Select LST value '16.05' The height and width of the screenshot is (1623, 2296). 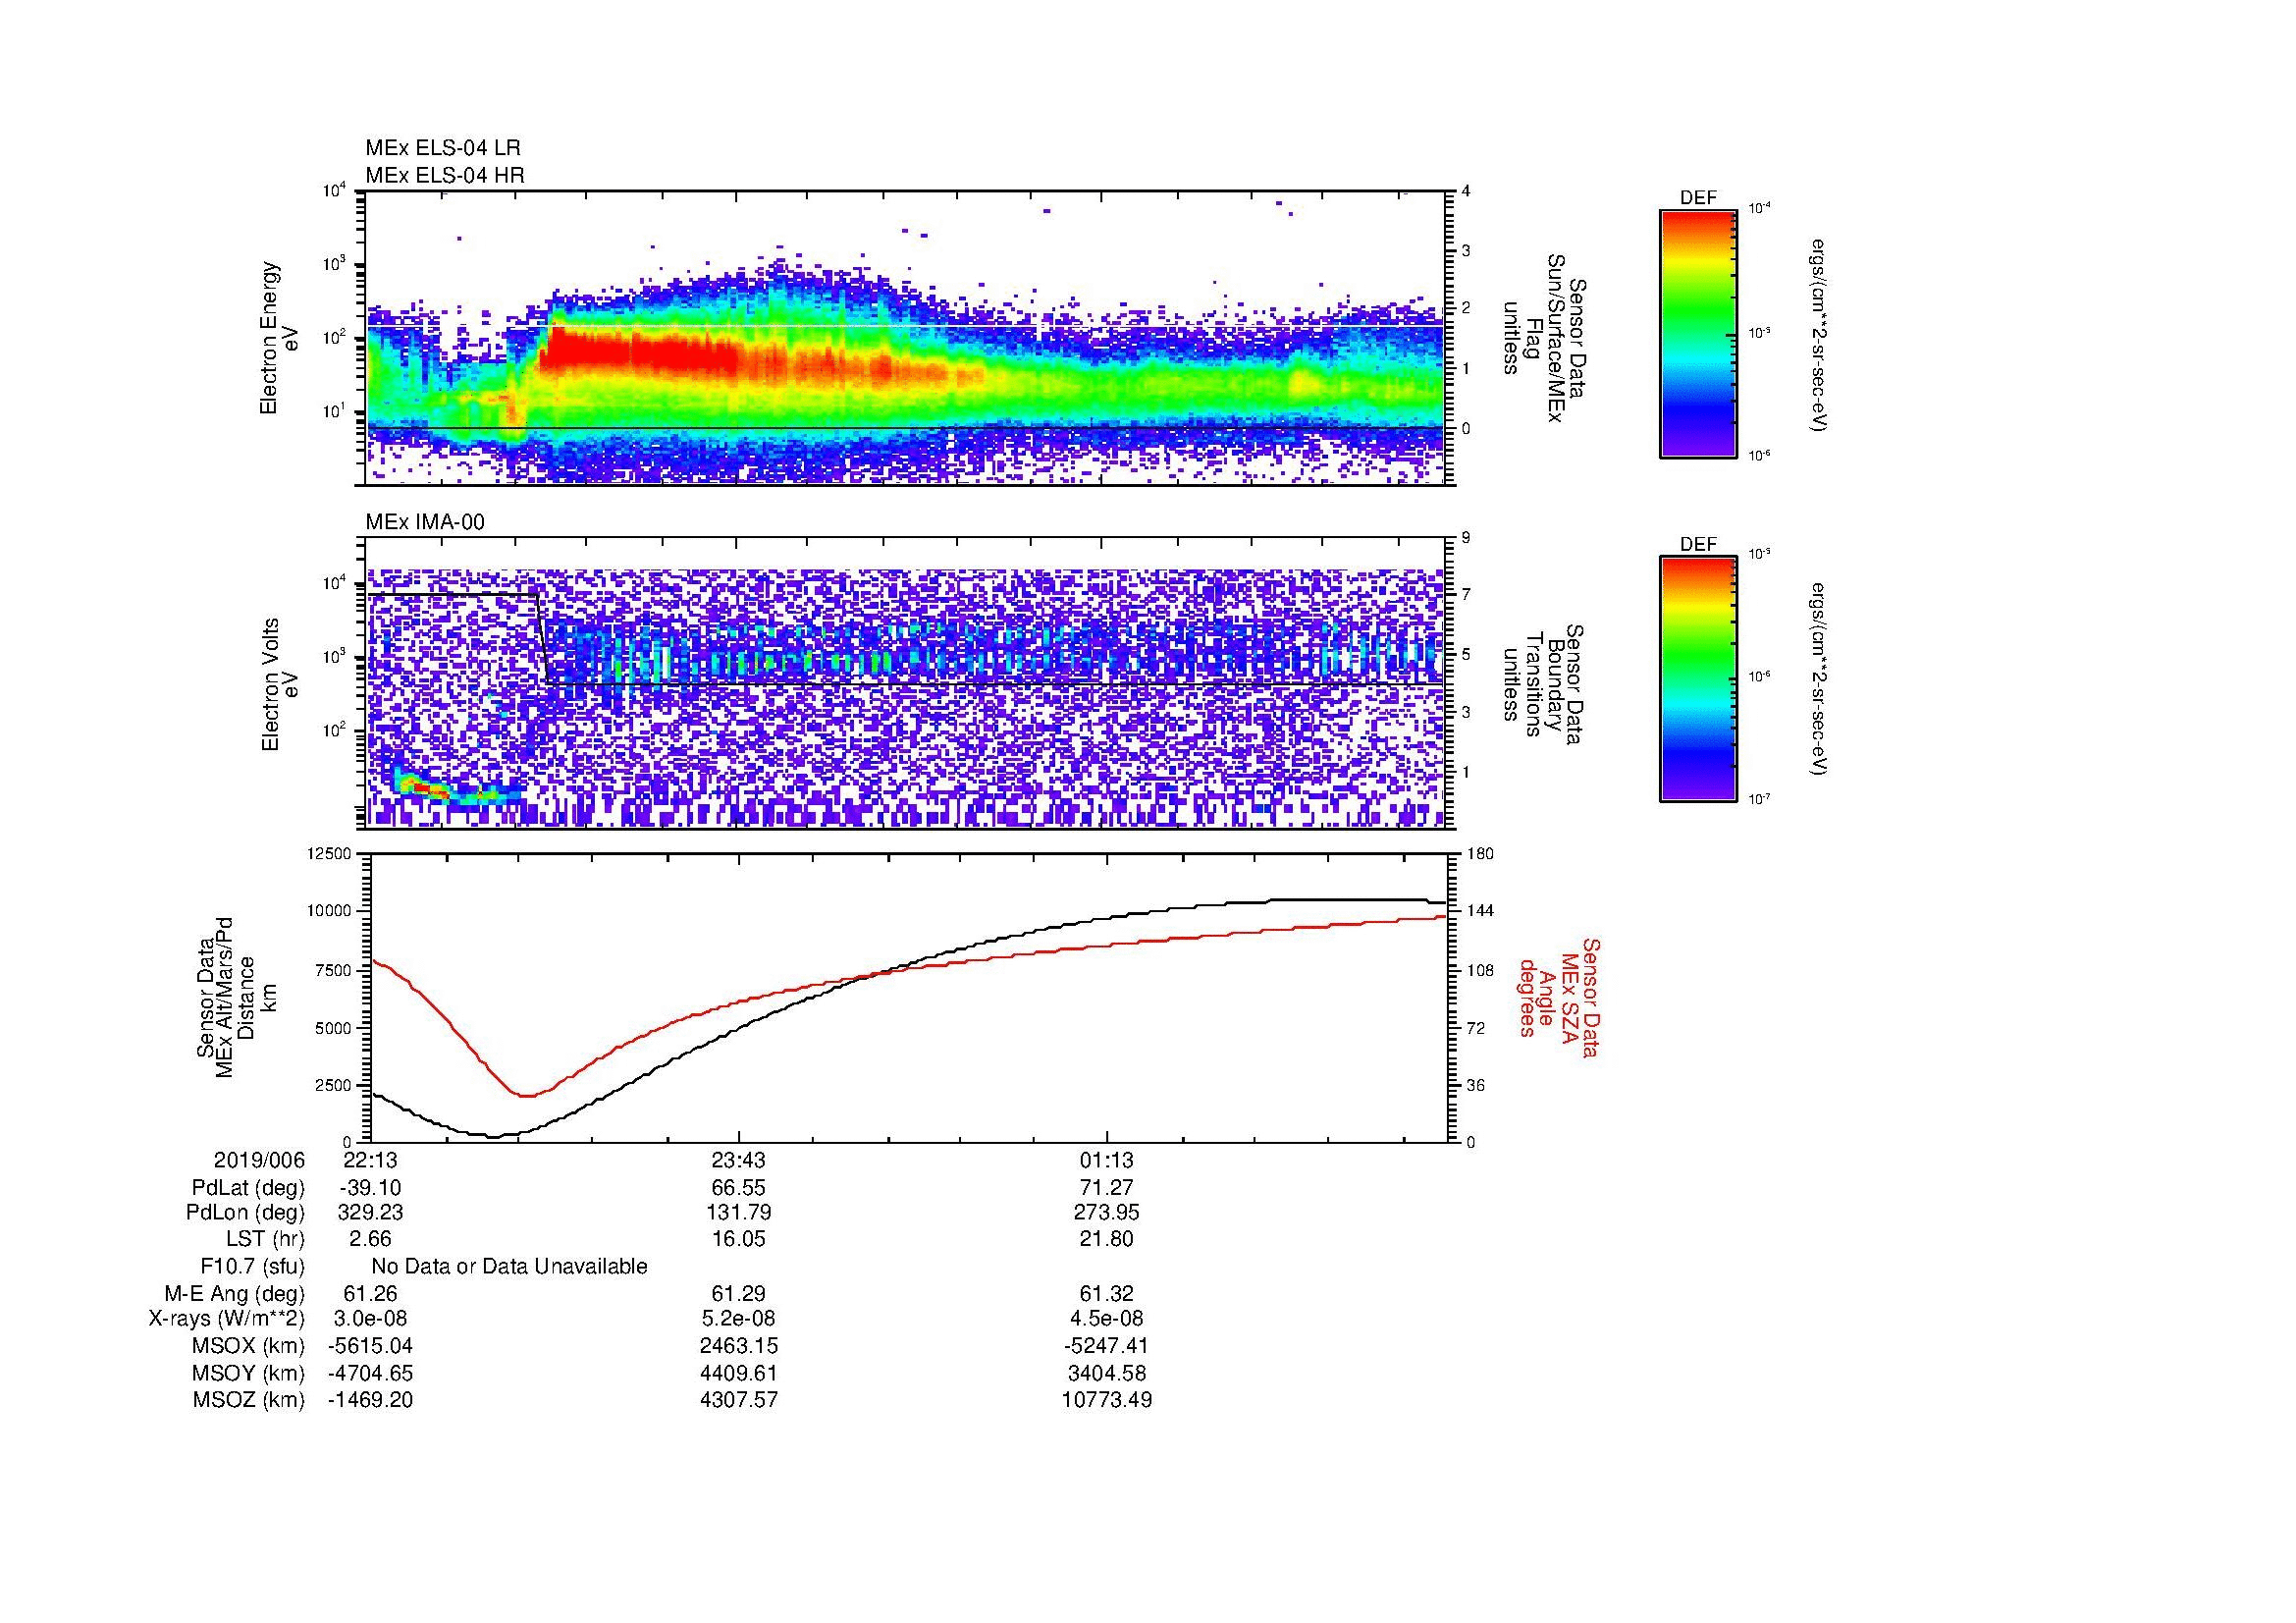point(739,1239)
